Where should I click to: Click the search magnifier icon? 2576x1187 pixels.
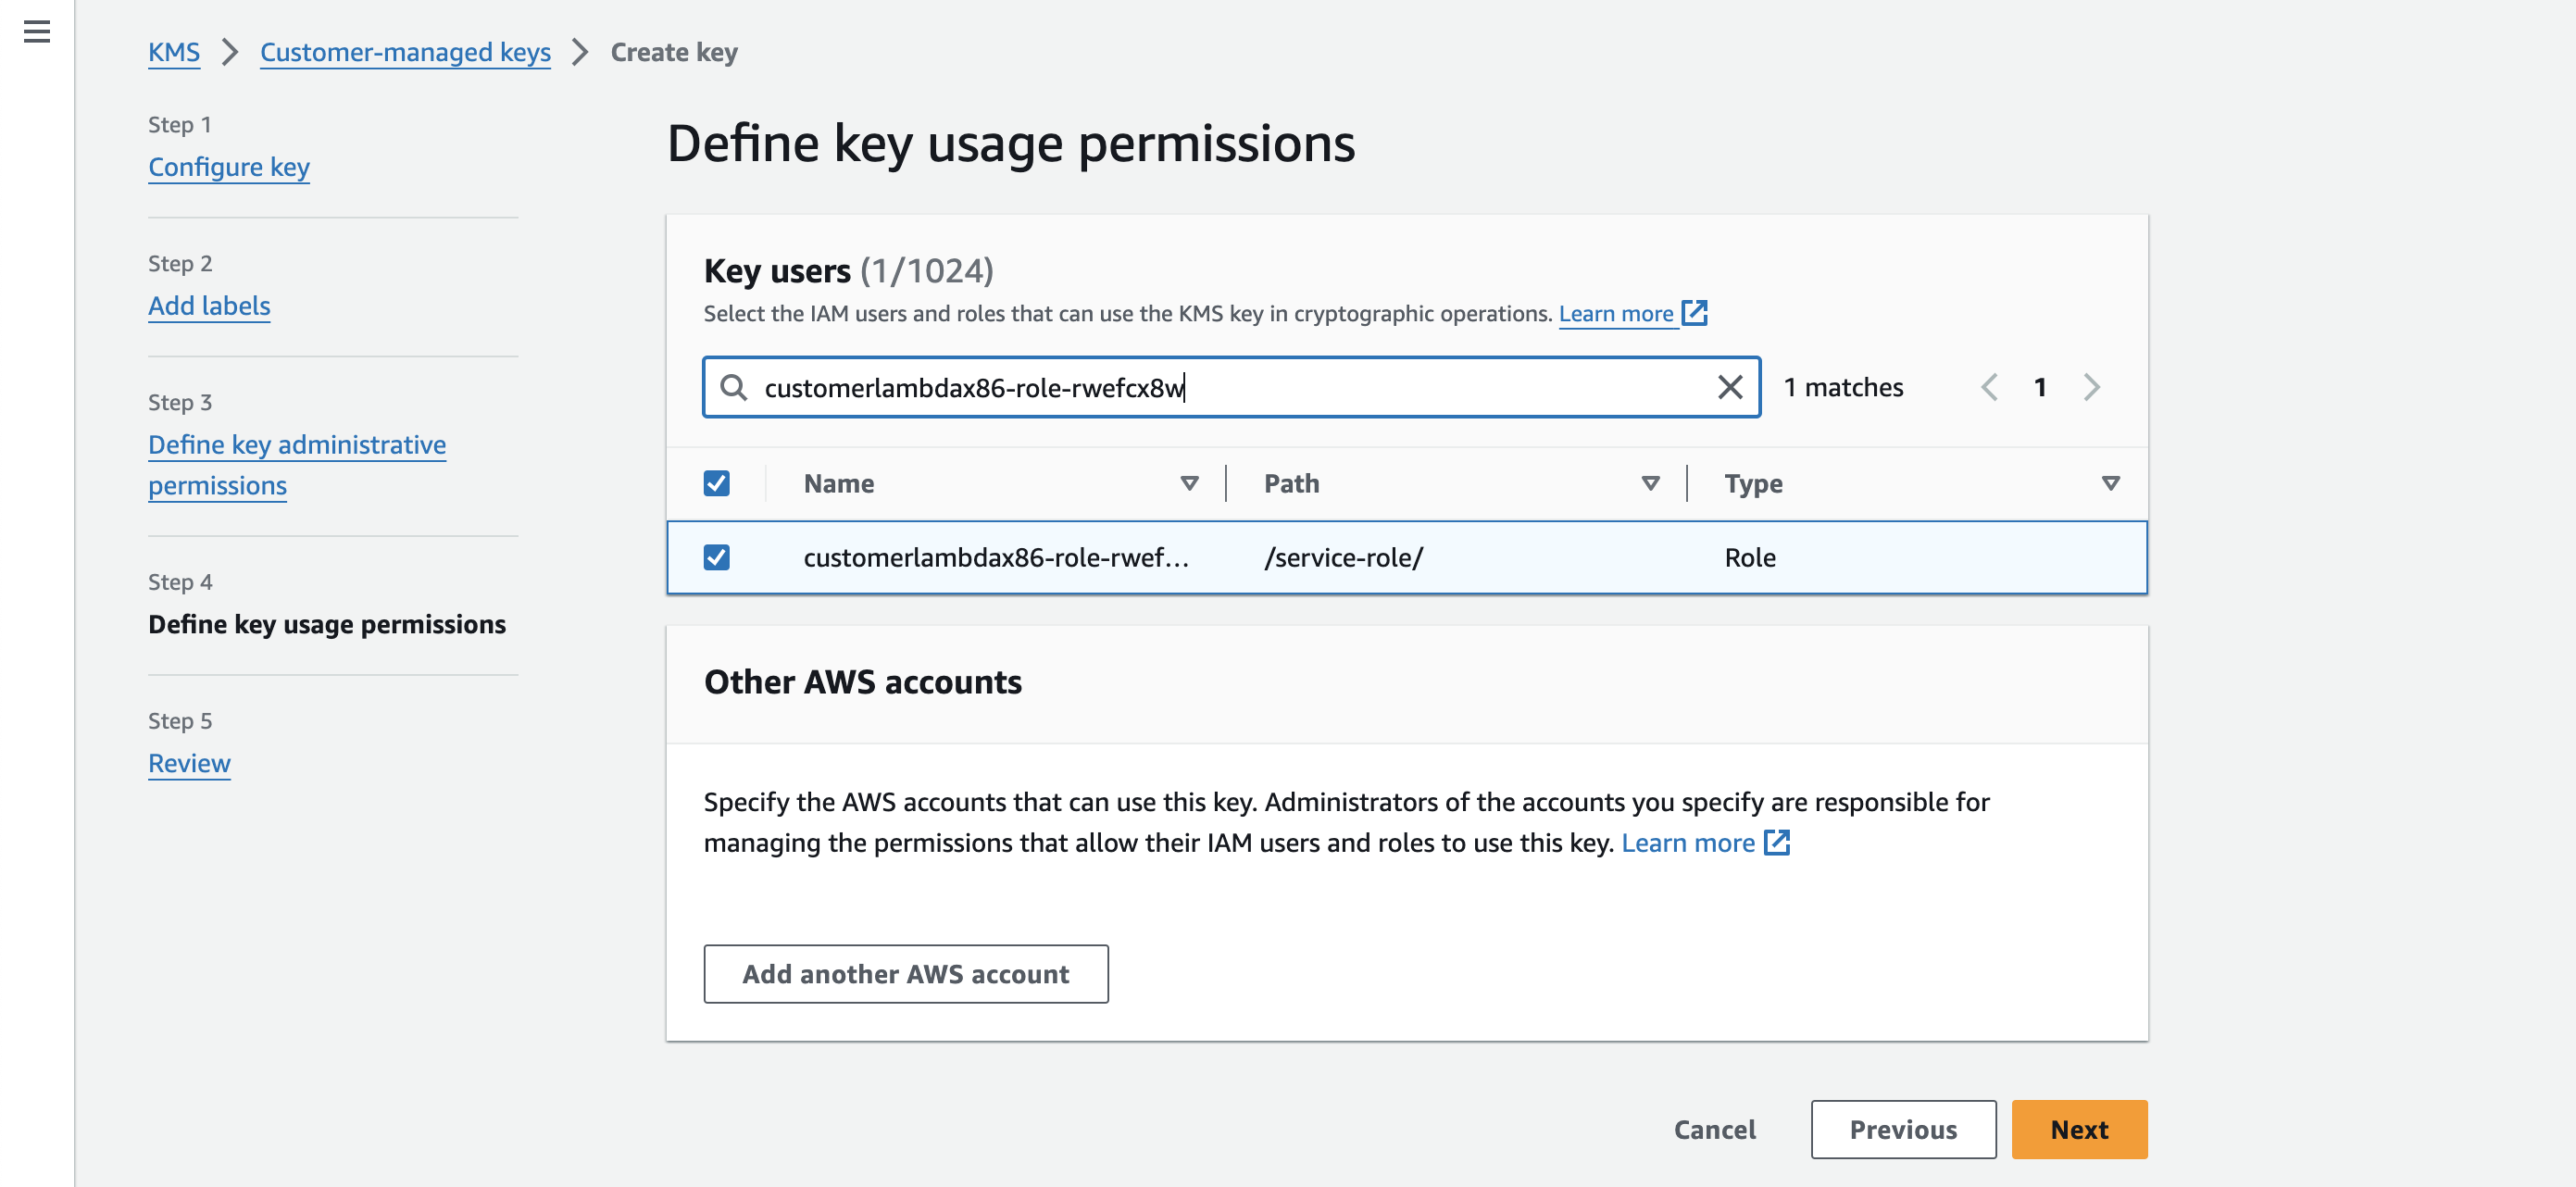pyautogui.click(x=734, y=387)
